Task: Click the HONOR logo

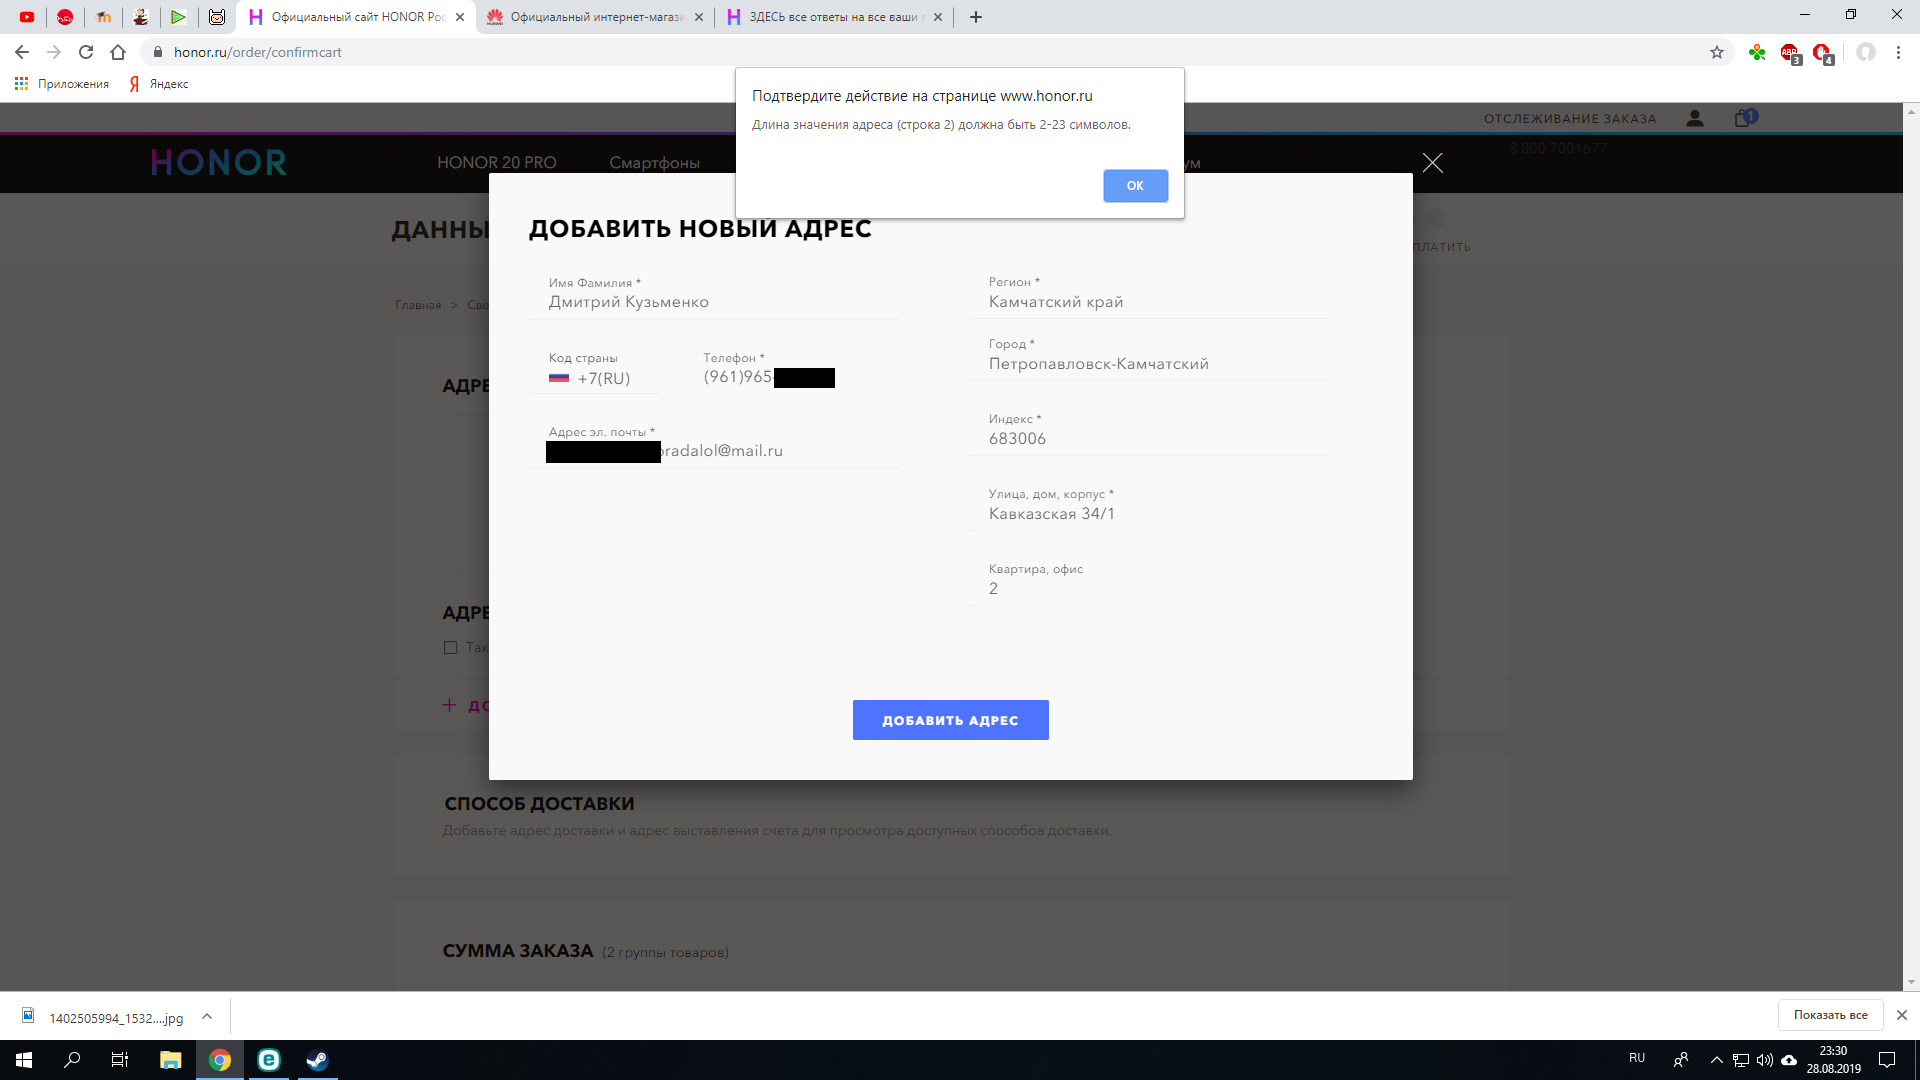Action: (219, 162)
